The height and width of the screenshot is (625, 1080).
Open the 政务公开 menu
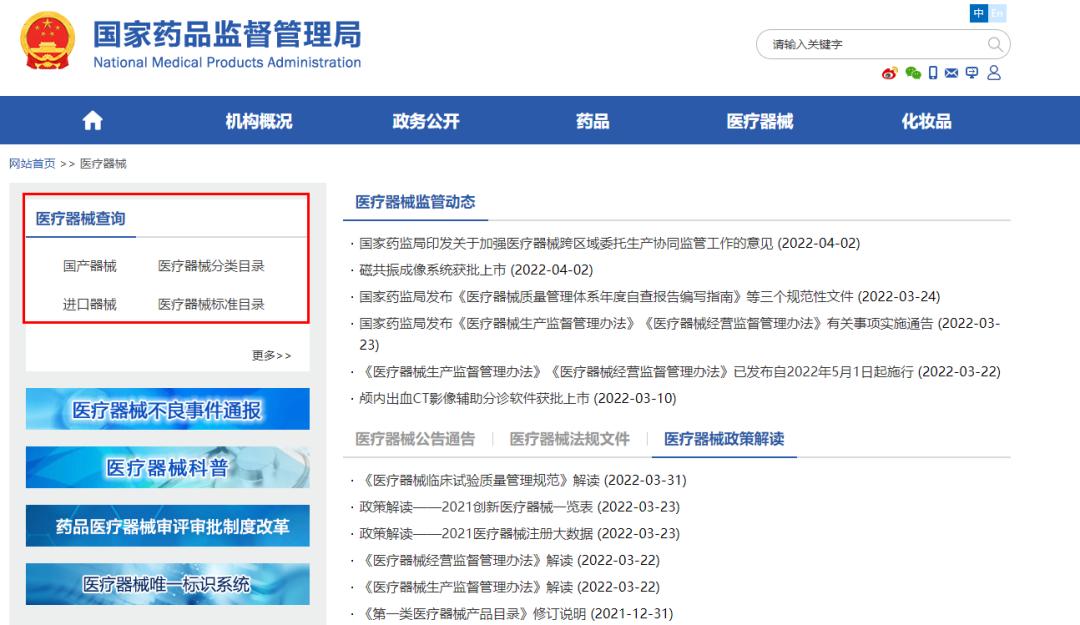[x=426, y=121]
